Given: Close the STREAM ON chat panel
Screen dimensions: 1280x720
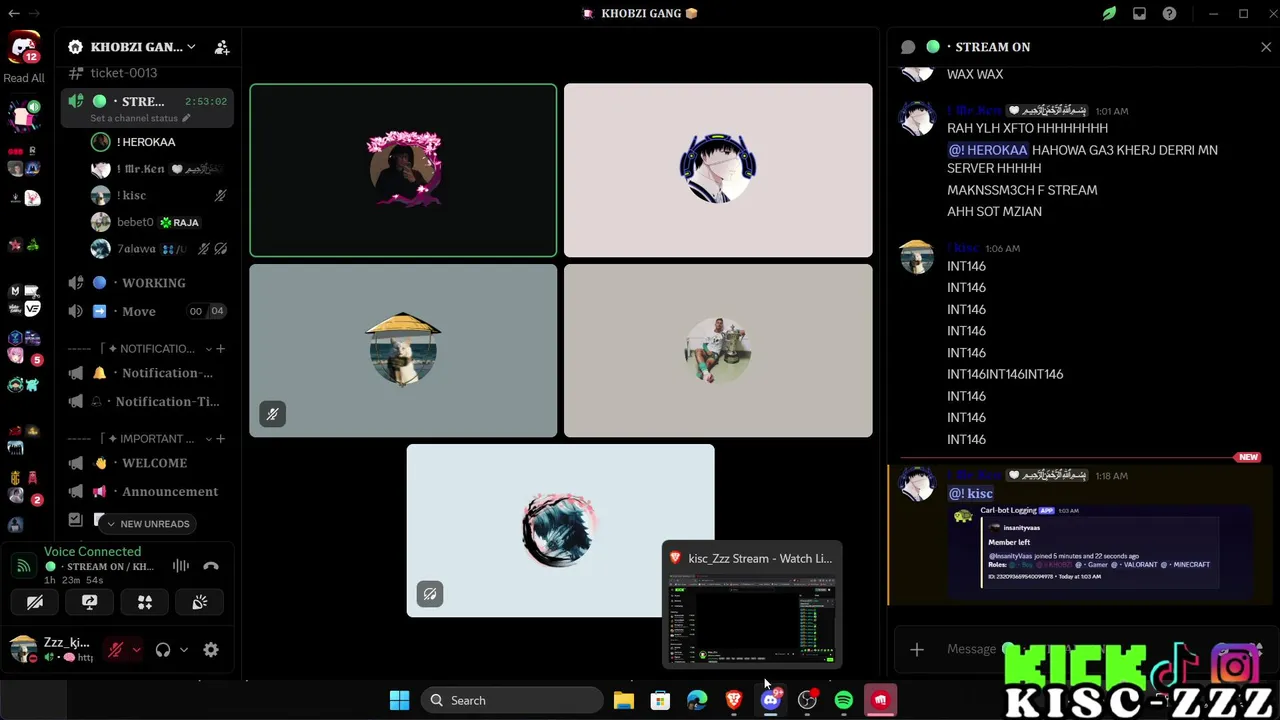Looking at the screenshot, I should point(1266,47).
